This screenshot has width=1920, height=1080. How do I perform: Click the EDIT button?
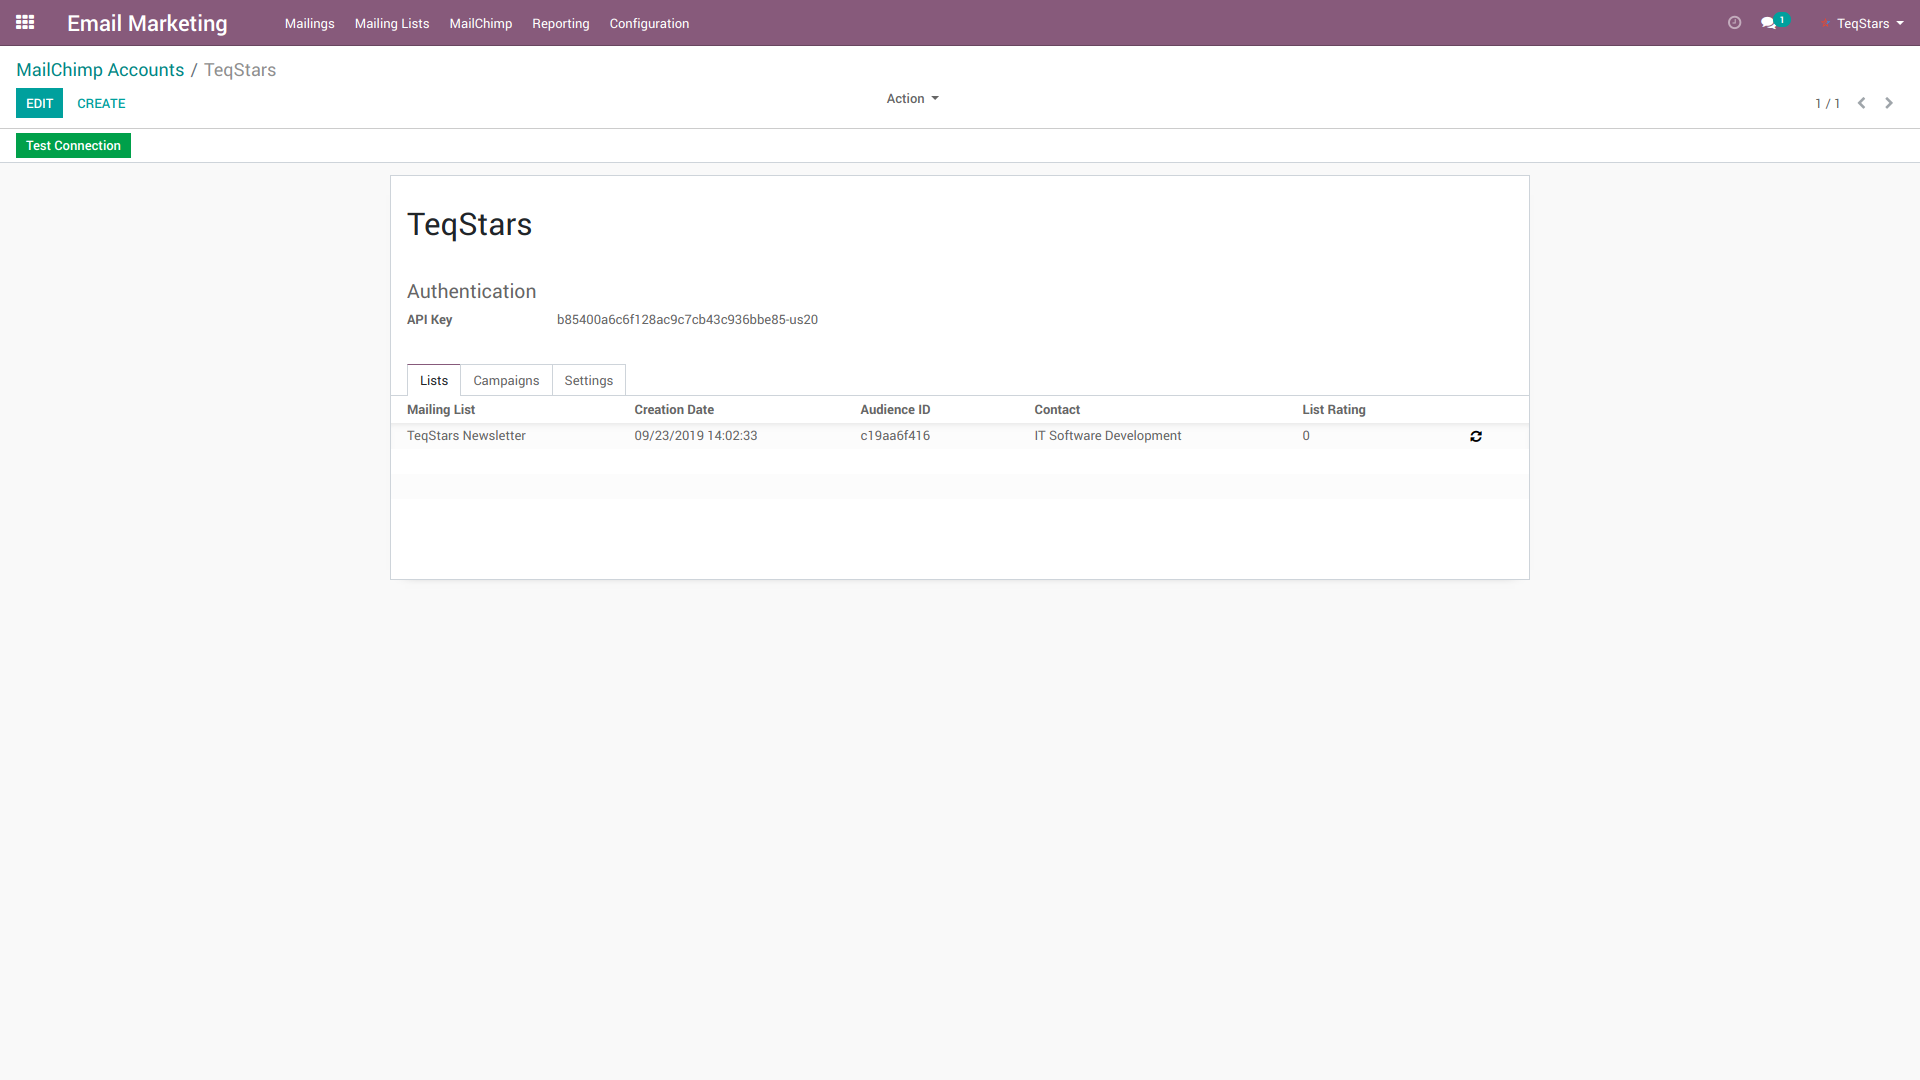pyautogui.click(x=39, y=103)
